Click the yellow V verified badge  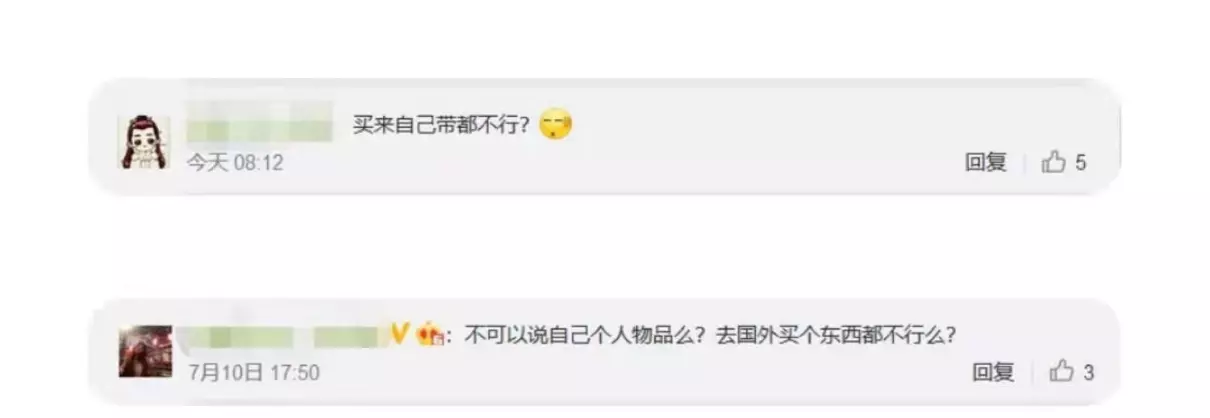(x=400, y=334)
